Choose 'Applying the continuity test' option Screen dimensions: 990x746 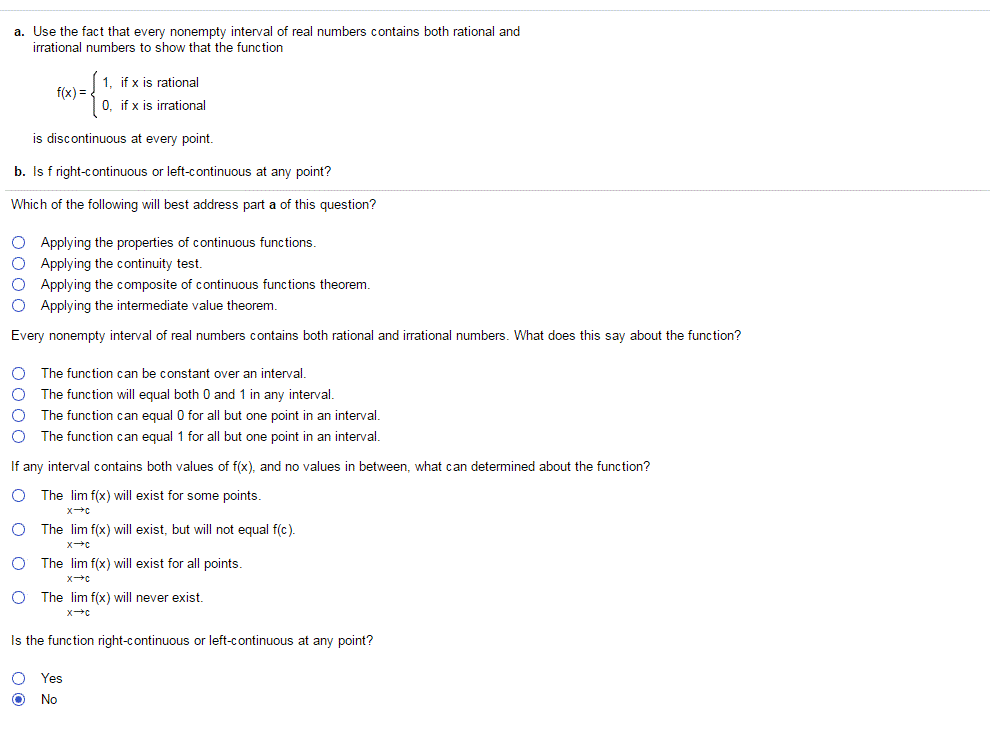(19, 263)
